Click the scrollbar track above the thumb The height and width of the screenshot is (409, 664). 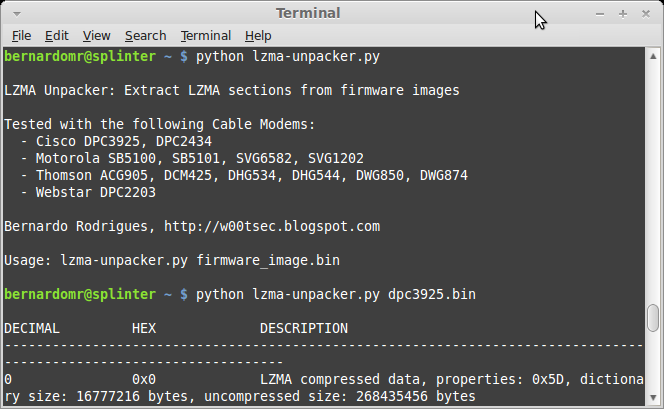coord(654,180)
